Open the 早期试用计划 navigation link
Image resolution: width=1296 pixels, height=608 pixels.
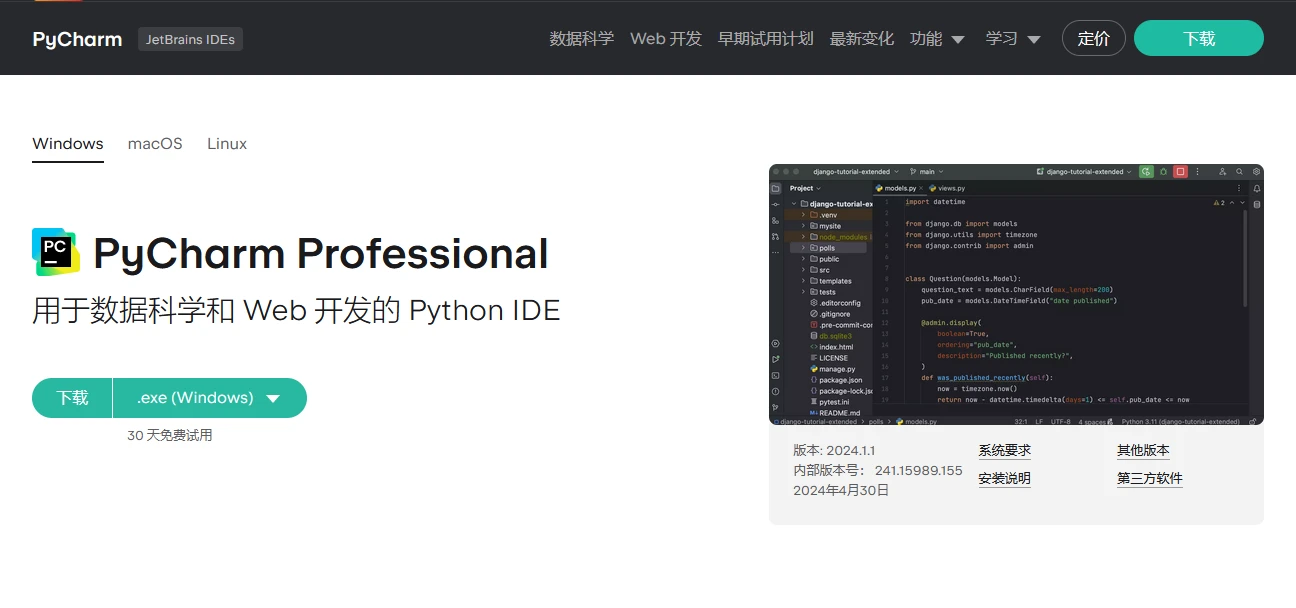(765, 39)
